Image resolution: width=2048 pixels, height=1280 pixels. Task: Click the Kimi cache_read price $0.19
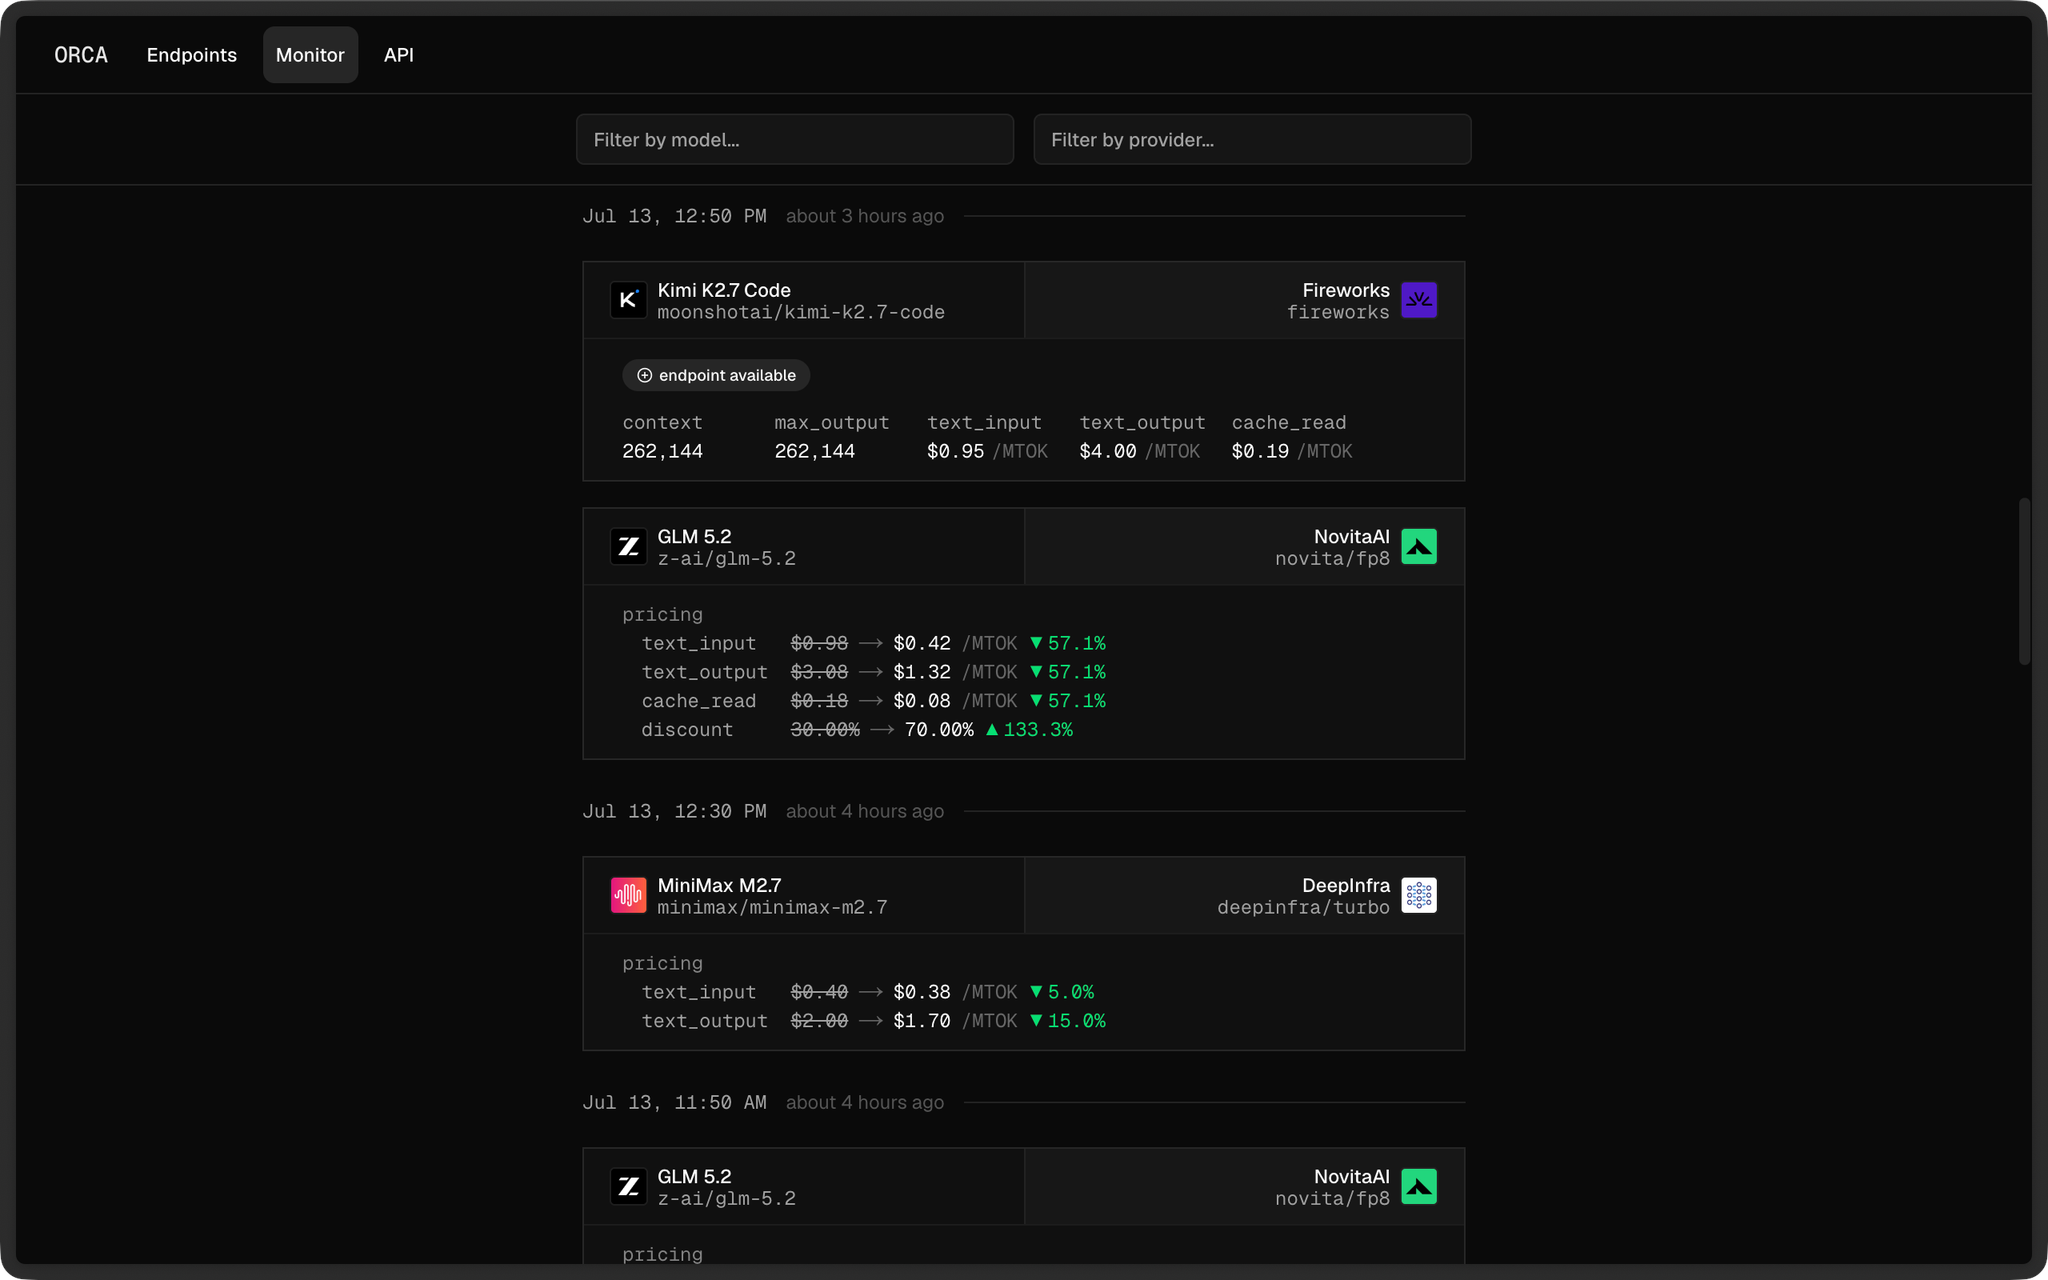[1260, 452]
